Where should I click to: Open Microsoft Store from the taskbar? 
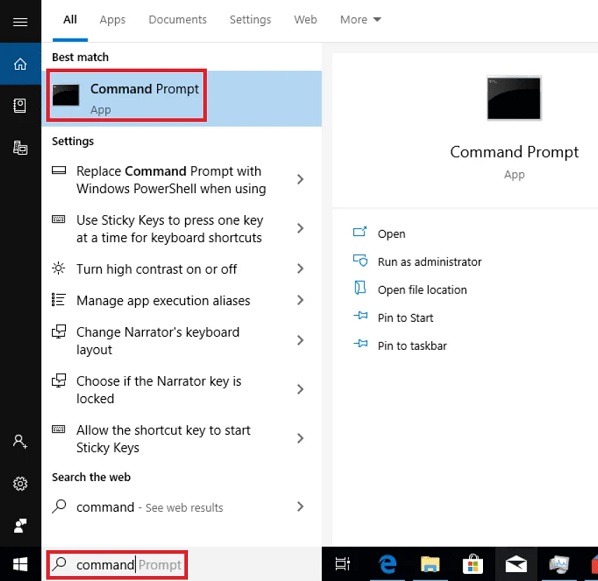pyautogui.click(x=473, y=564)
